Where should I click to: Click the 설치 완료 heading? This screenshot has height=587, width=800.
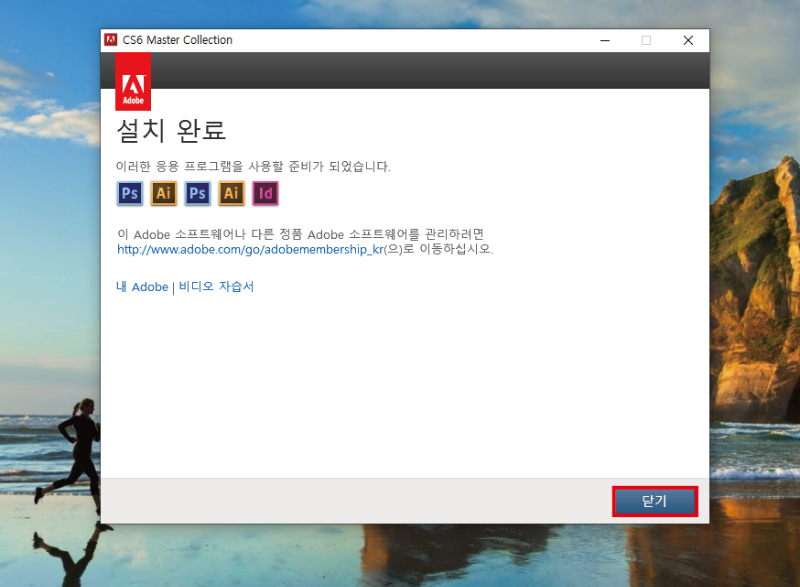(171, 130)
